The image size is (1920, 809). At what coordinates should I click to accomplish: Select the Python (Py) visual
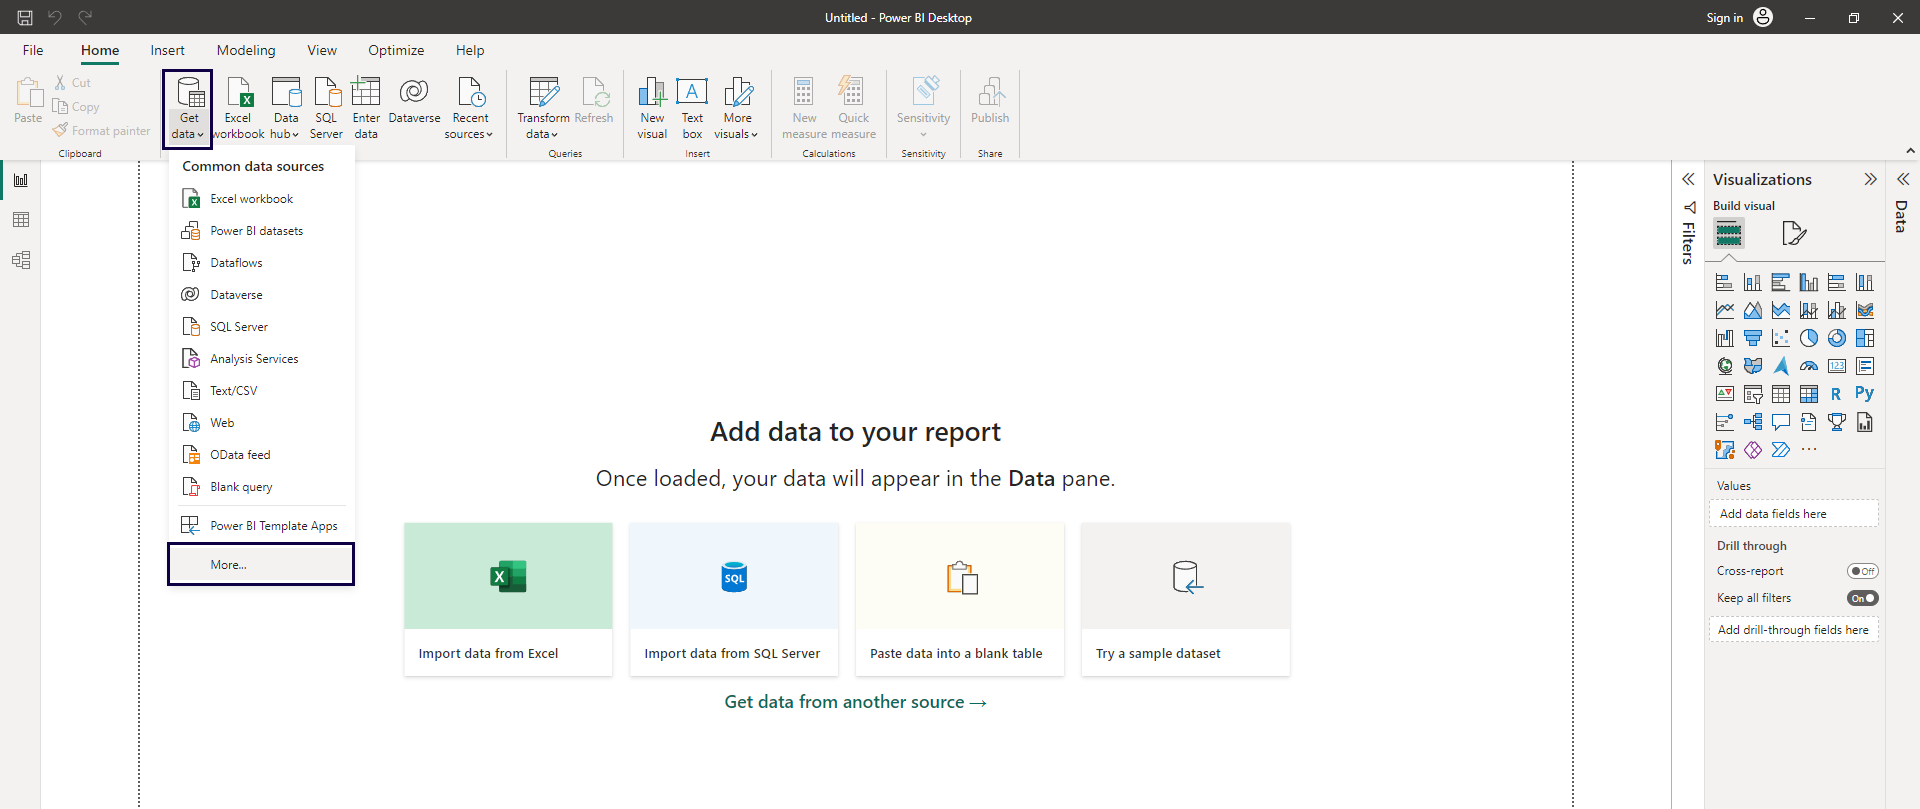click(1864, 394)
